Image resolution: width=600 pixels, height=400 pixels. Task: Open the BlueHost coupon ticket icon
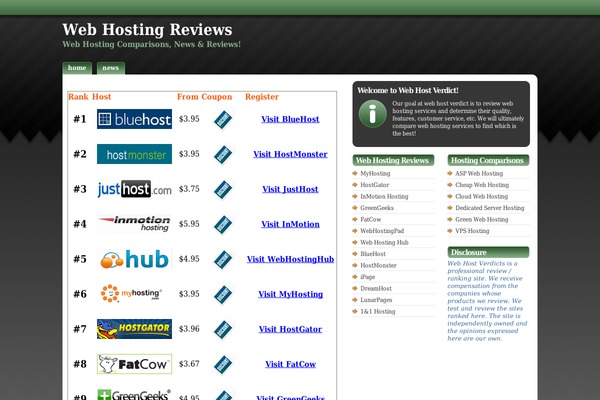(223, 120)
